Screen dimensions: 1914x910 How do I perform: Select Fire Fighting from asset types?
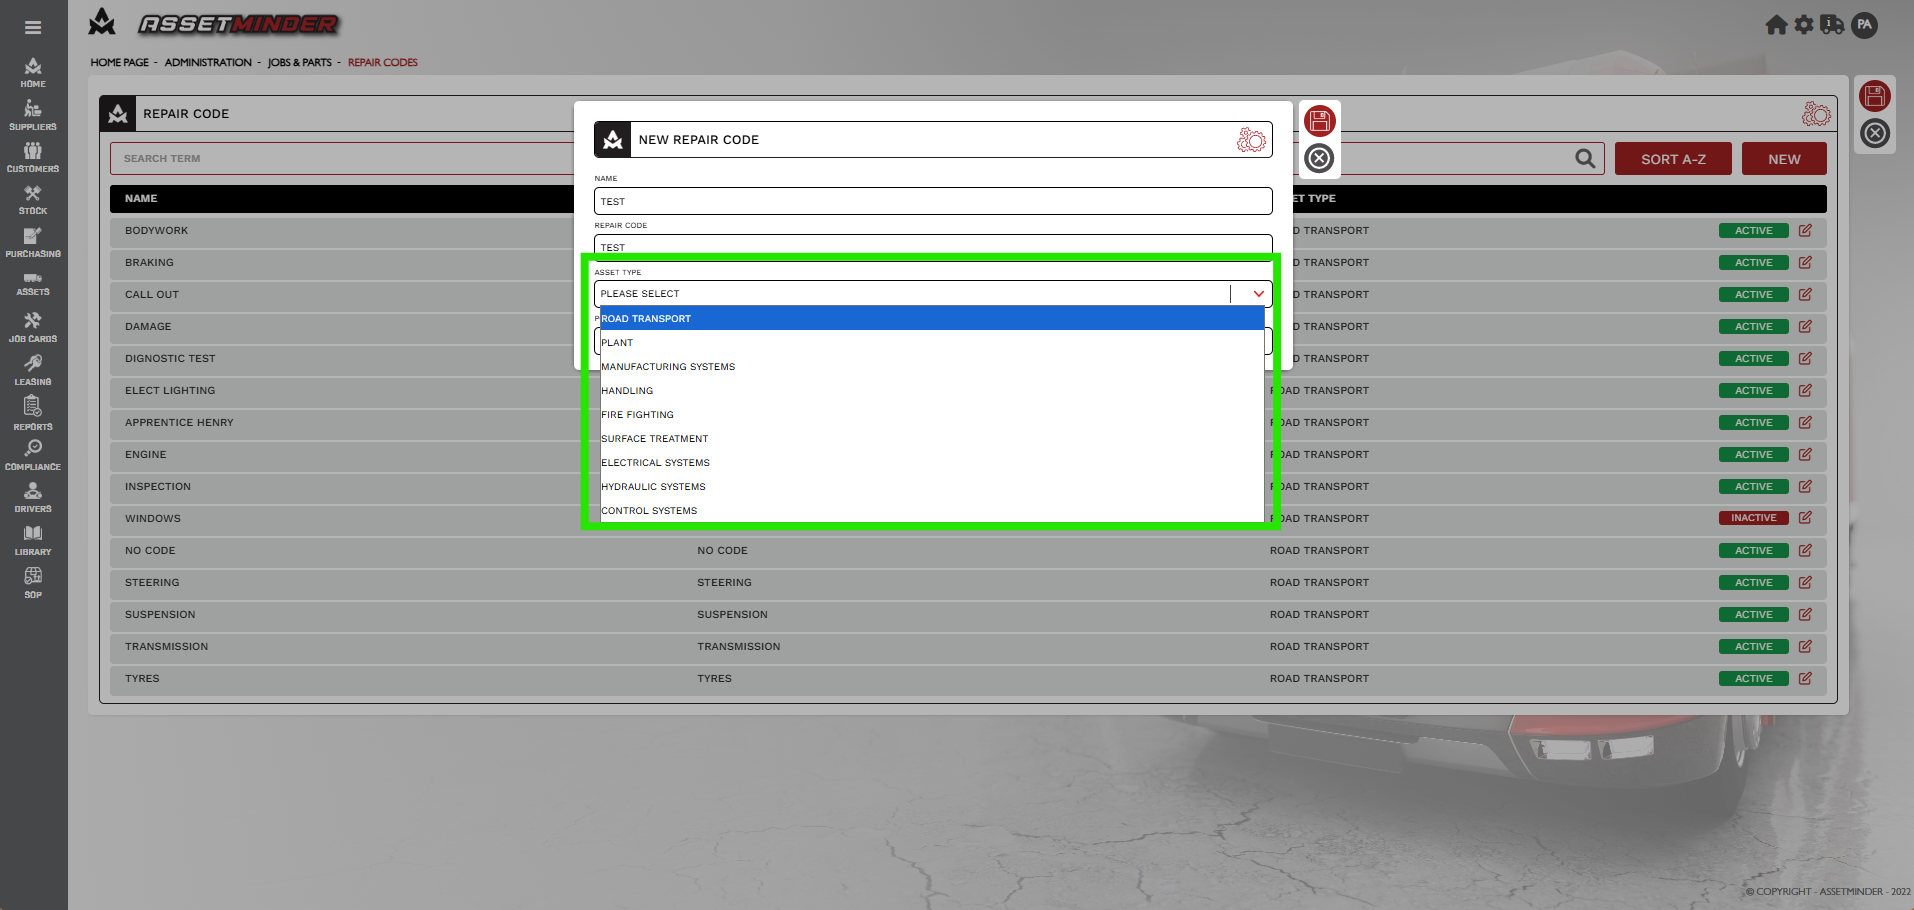[x=637, y=415]
